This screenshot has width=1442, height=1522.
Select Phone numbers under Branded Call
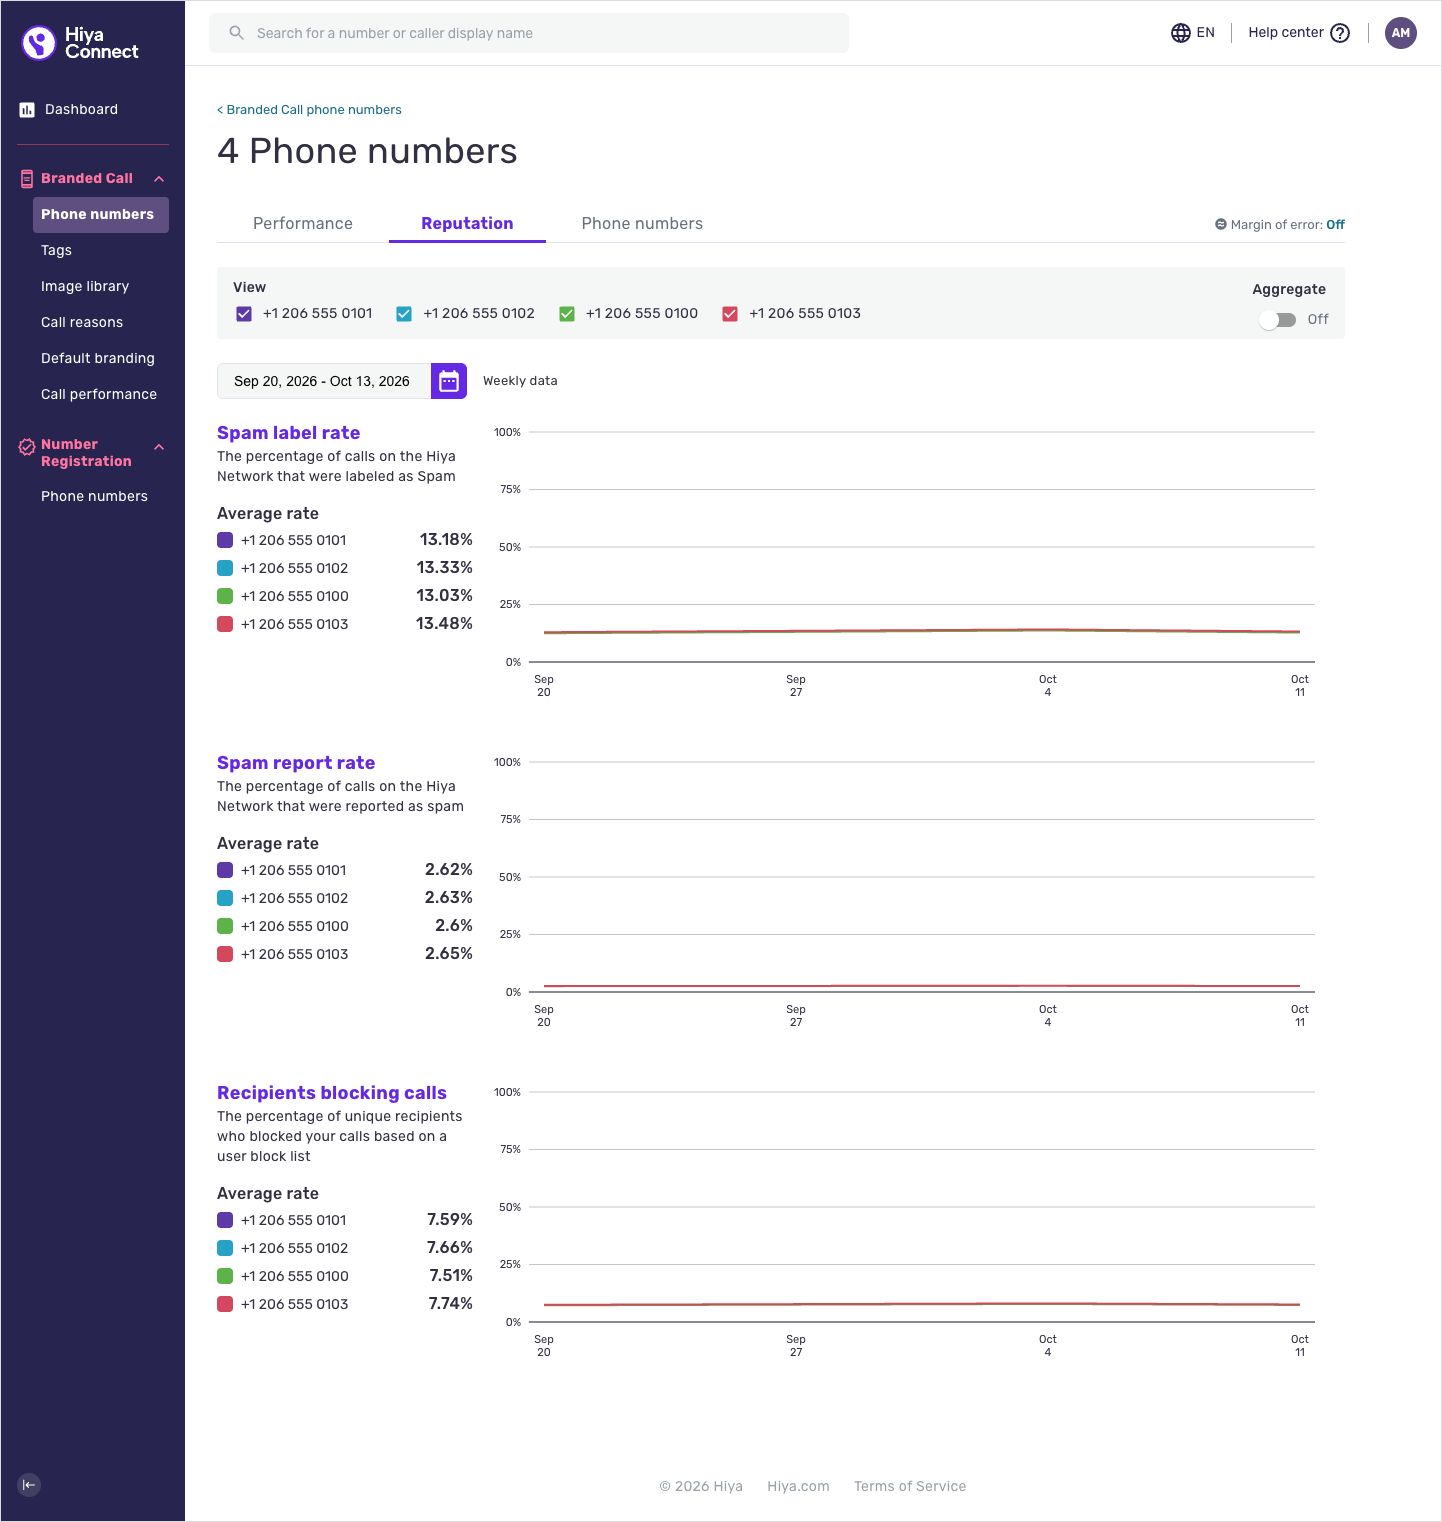[x=101, y=215]
